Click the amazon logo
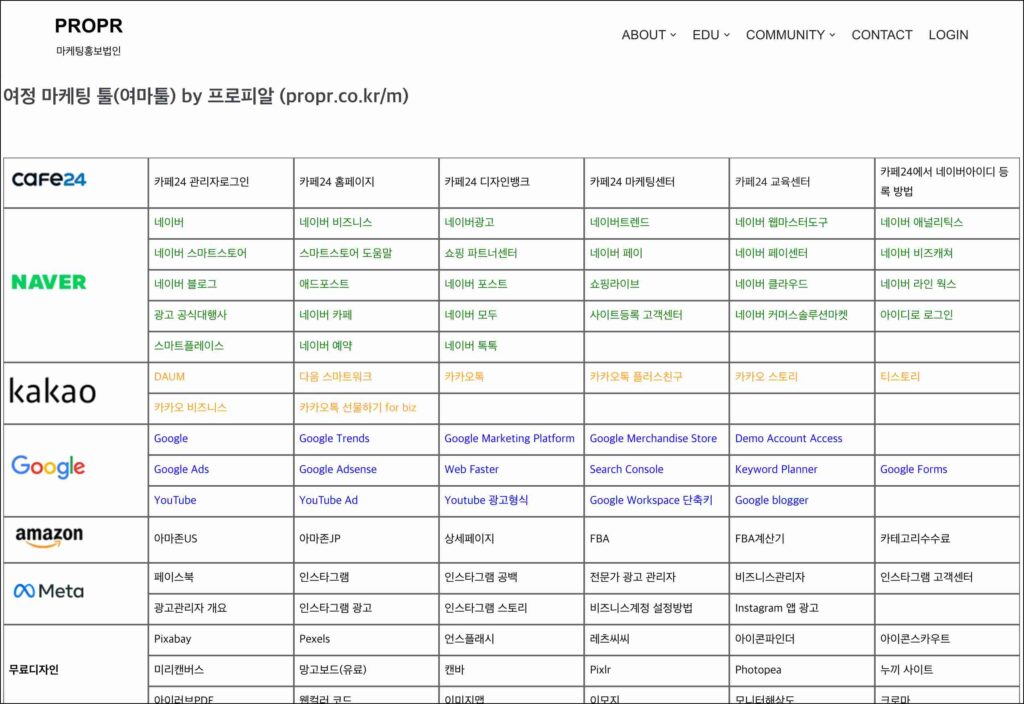This screenshot has height=704, width=1024. [49, 538]
